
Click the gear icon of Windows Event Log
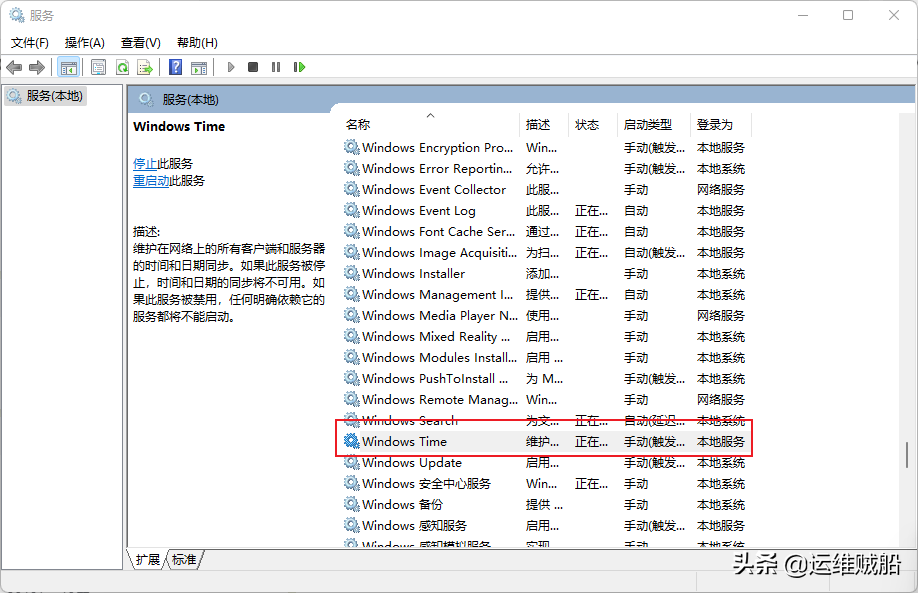point(351,210)
